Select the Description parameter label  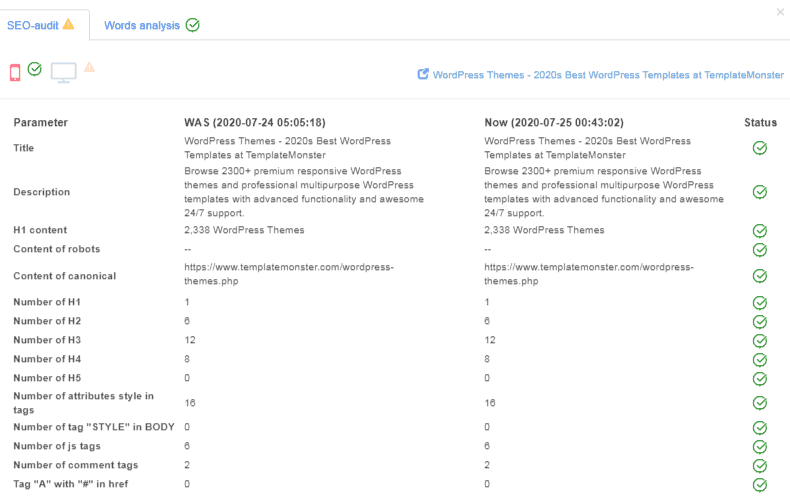point(42,192)
